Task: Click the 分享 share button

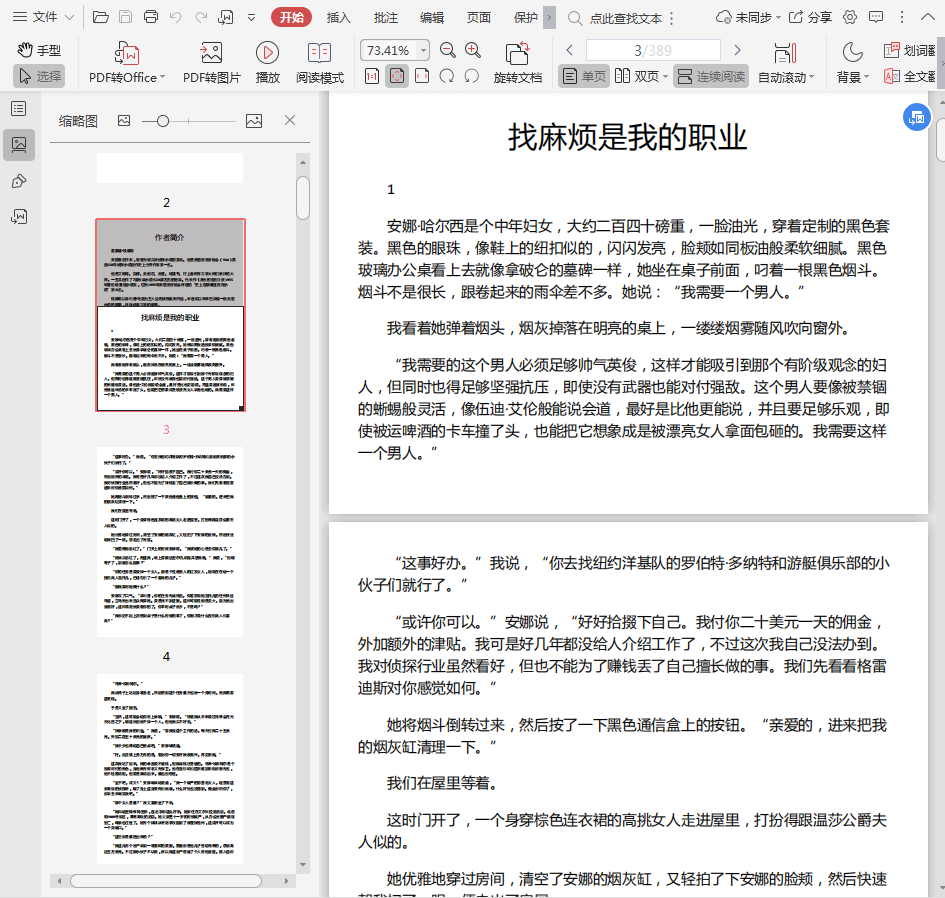Action: (x=810, y=17)
